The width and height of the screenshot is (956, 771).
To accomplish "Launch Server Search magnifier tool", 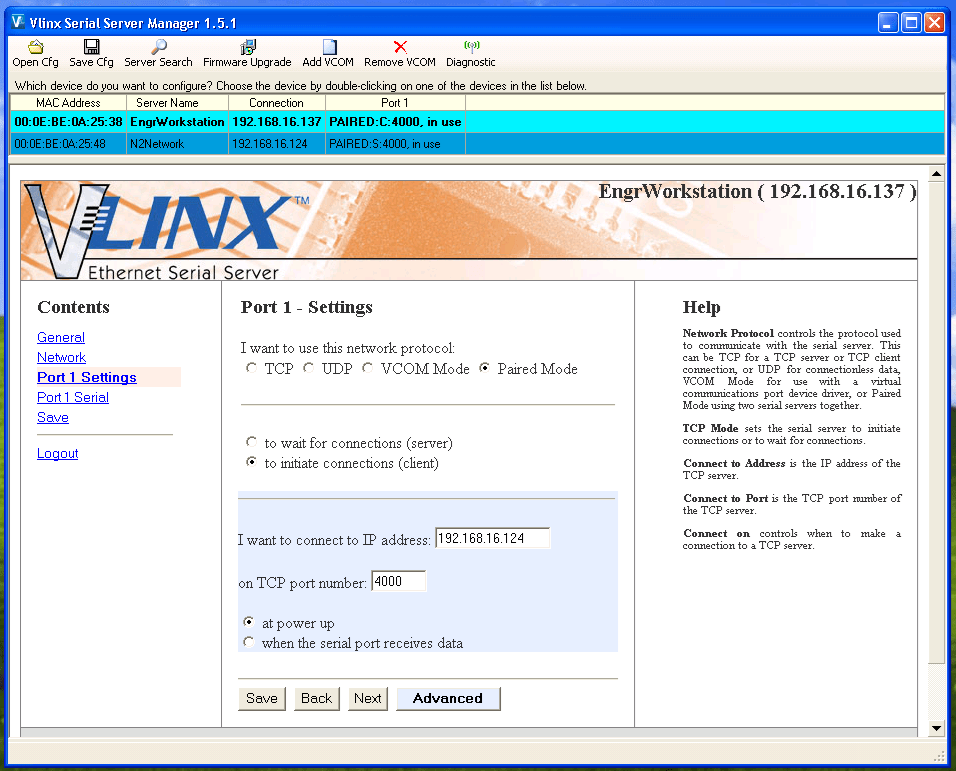I will coord(159,54).
